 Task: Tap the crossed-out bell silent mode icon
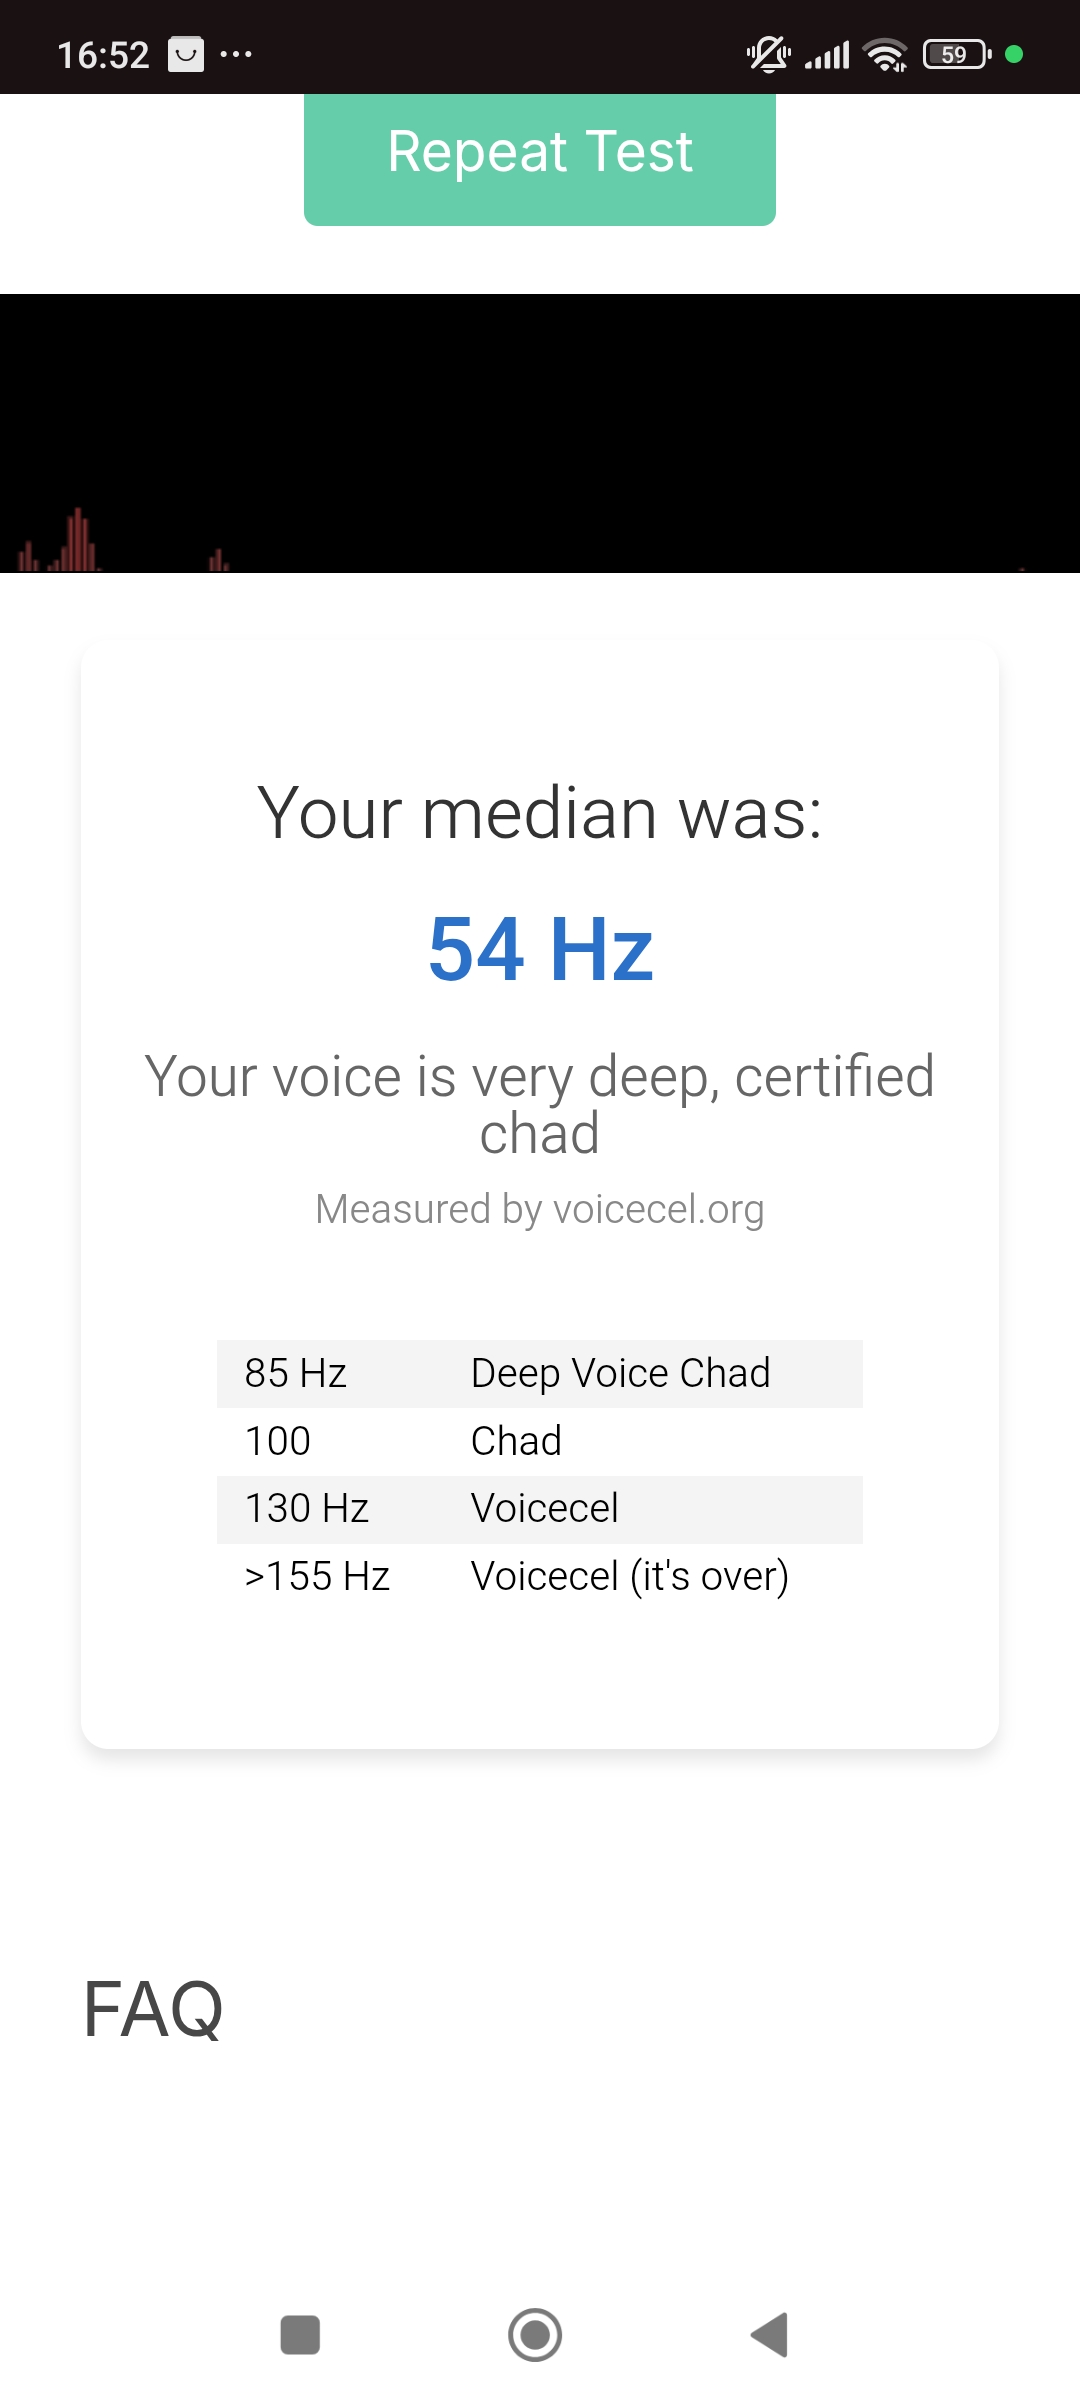(x=768, y=55)
